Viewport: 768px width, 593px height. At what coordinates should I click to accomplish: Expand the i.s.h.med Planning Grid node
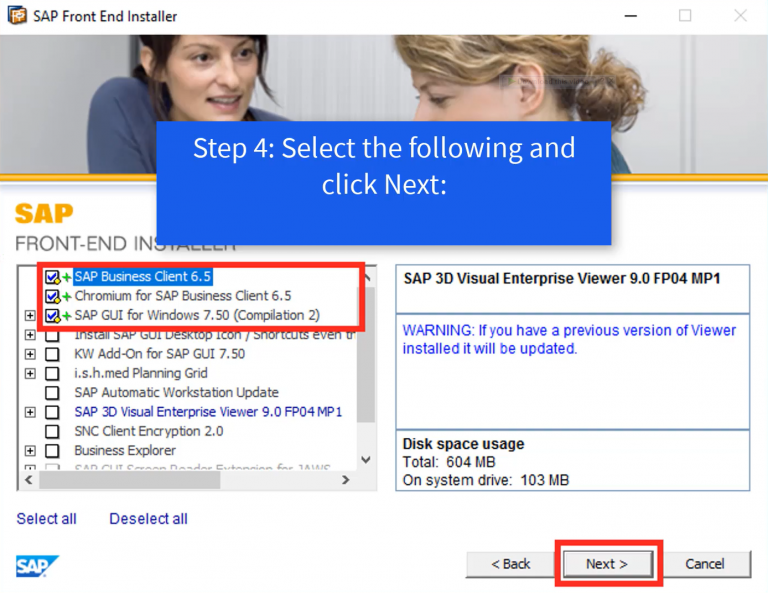pyautogui.click(x=30, y=374)
